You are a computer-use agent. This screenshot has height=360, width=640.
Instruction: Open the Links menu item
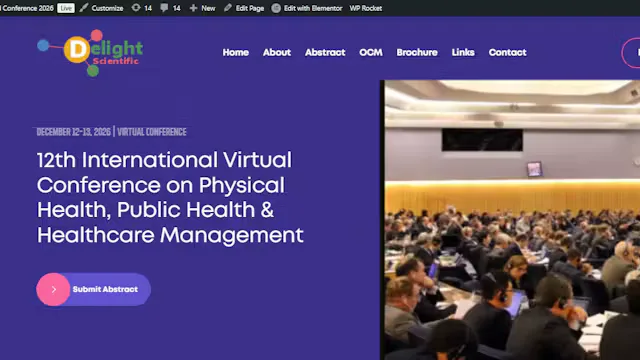coord(463,53)
